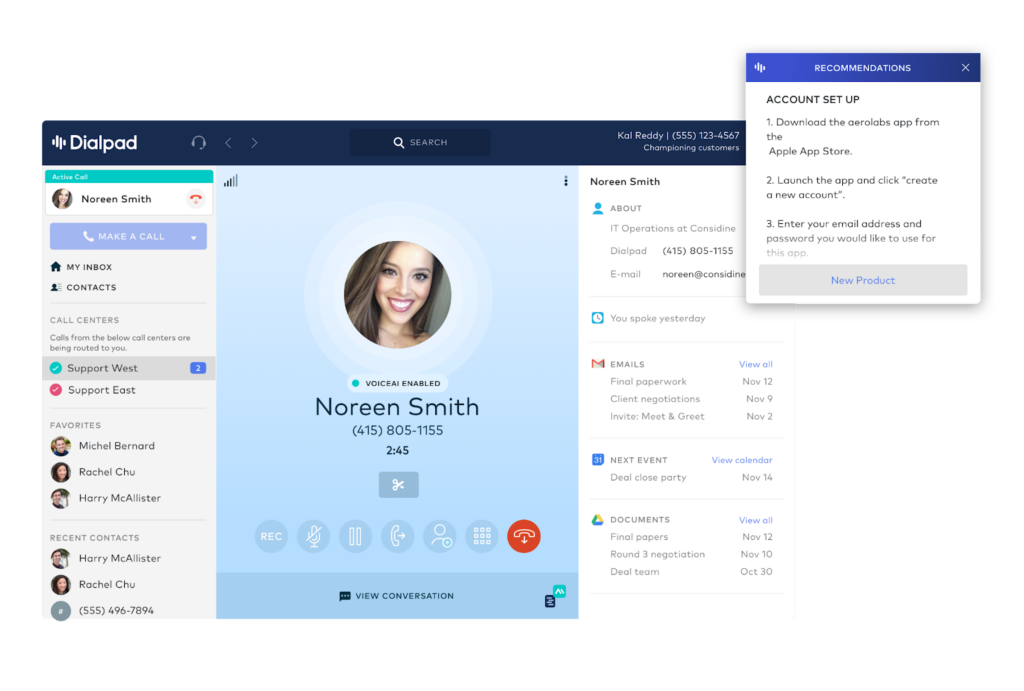Click the Google Drive Documents icon

coord(598,520)
